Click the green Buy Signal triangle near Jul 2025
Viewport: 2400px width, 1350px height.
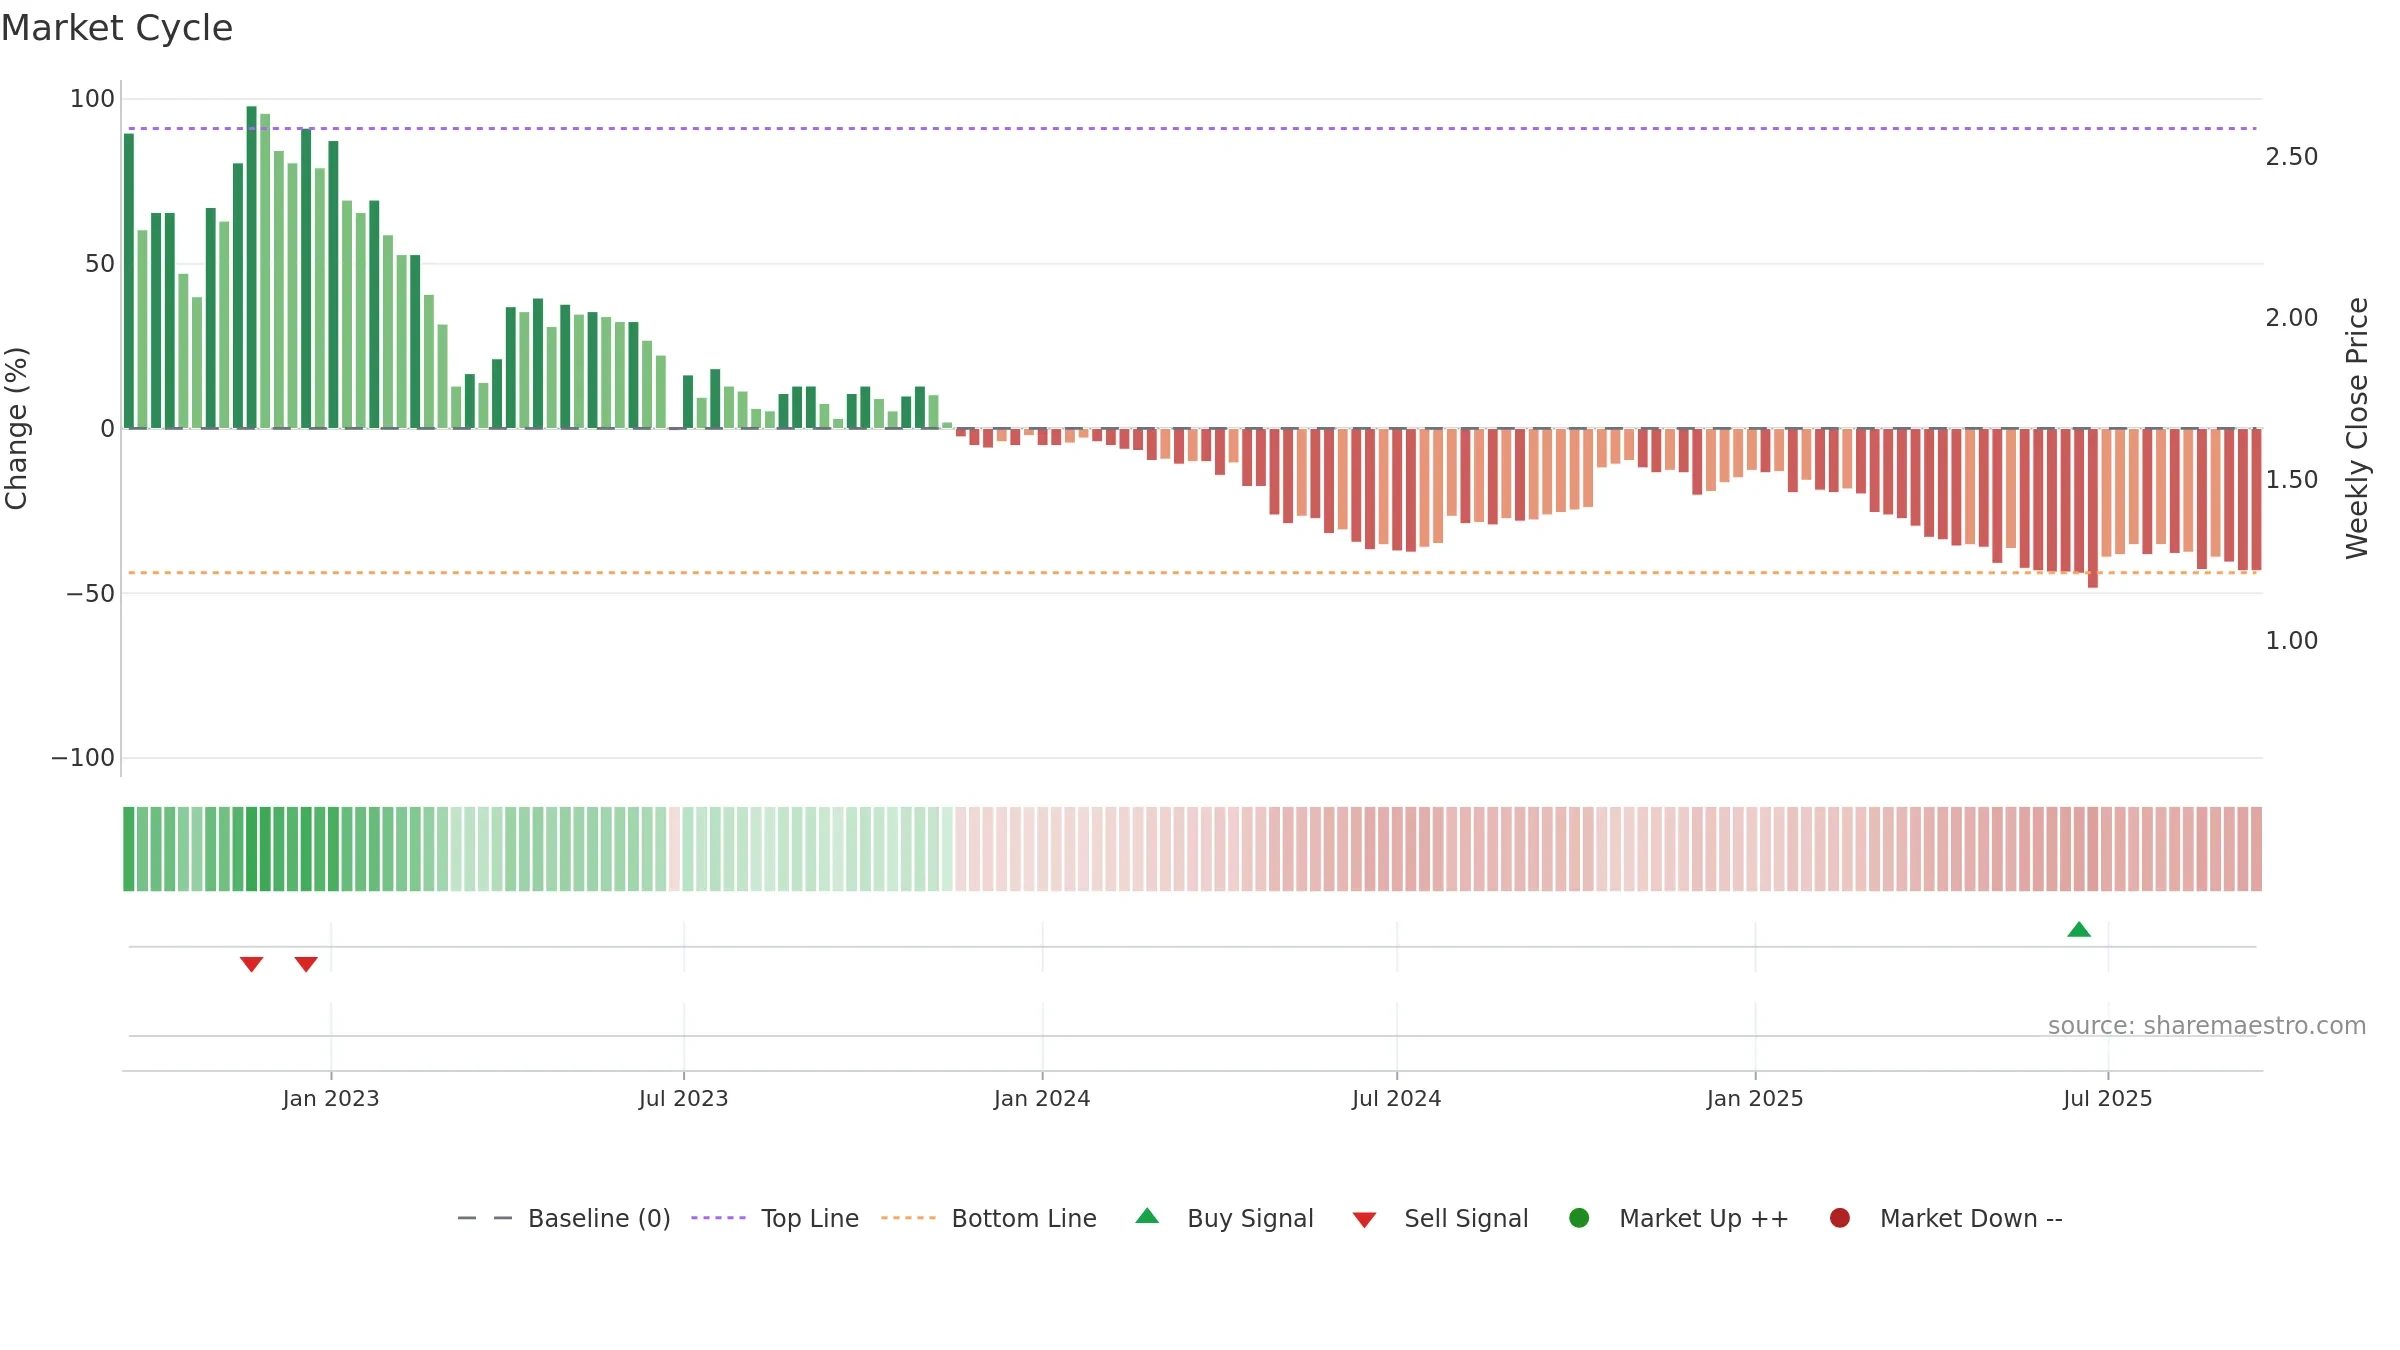coord(2079,930)
